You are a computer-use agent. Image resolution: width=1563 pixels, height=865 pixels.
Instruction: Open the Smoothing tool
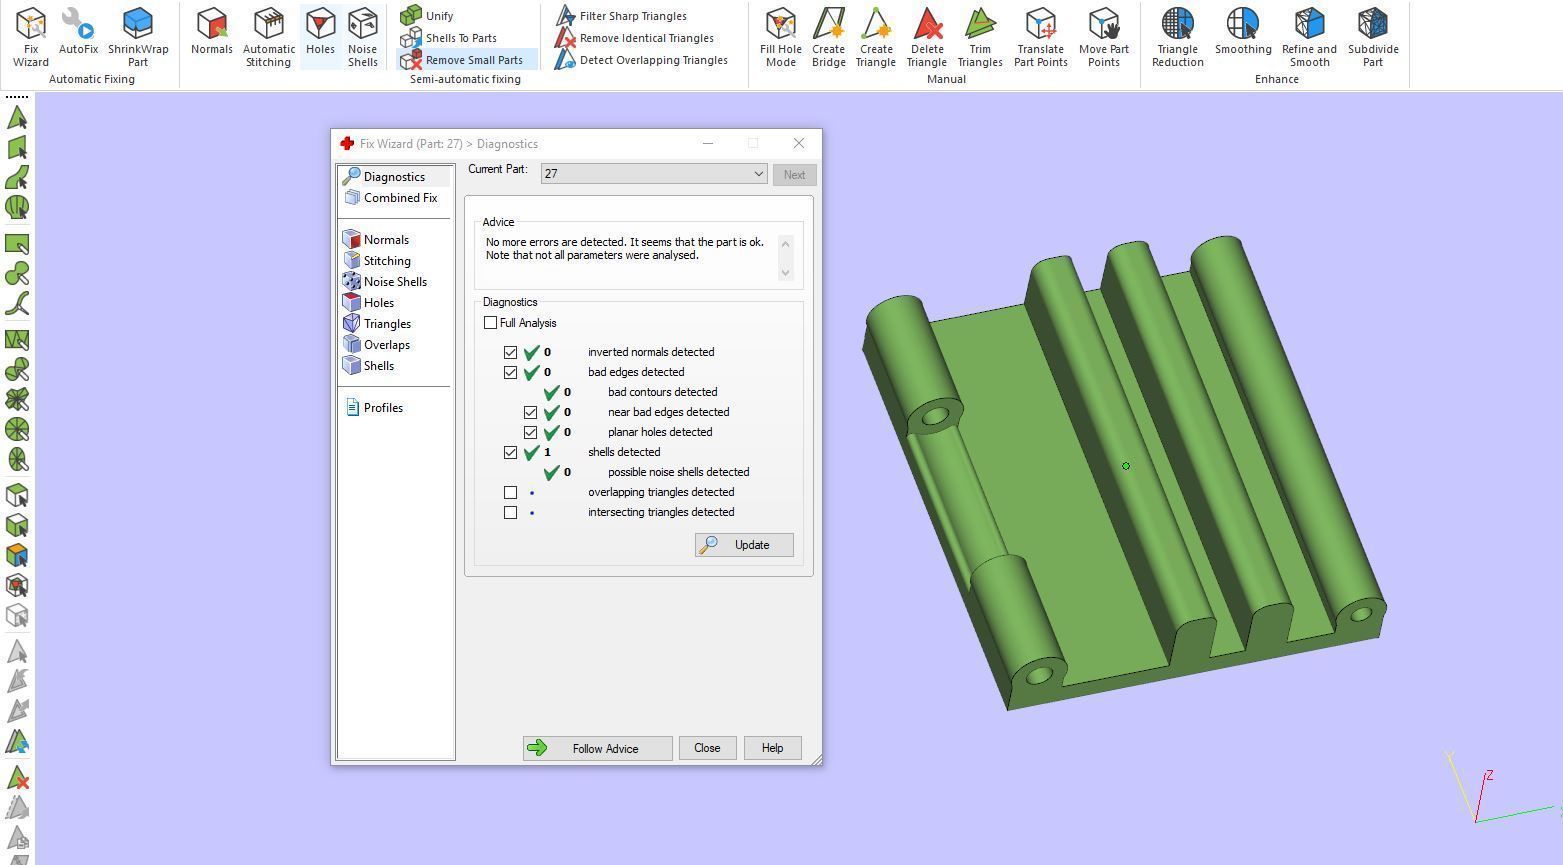coord(1243,31)
